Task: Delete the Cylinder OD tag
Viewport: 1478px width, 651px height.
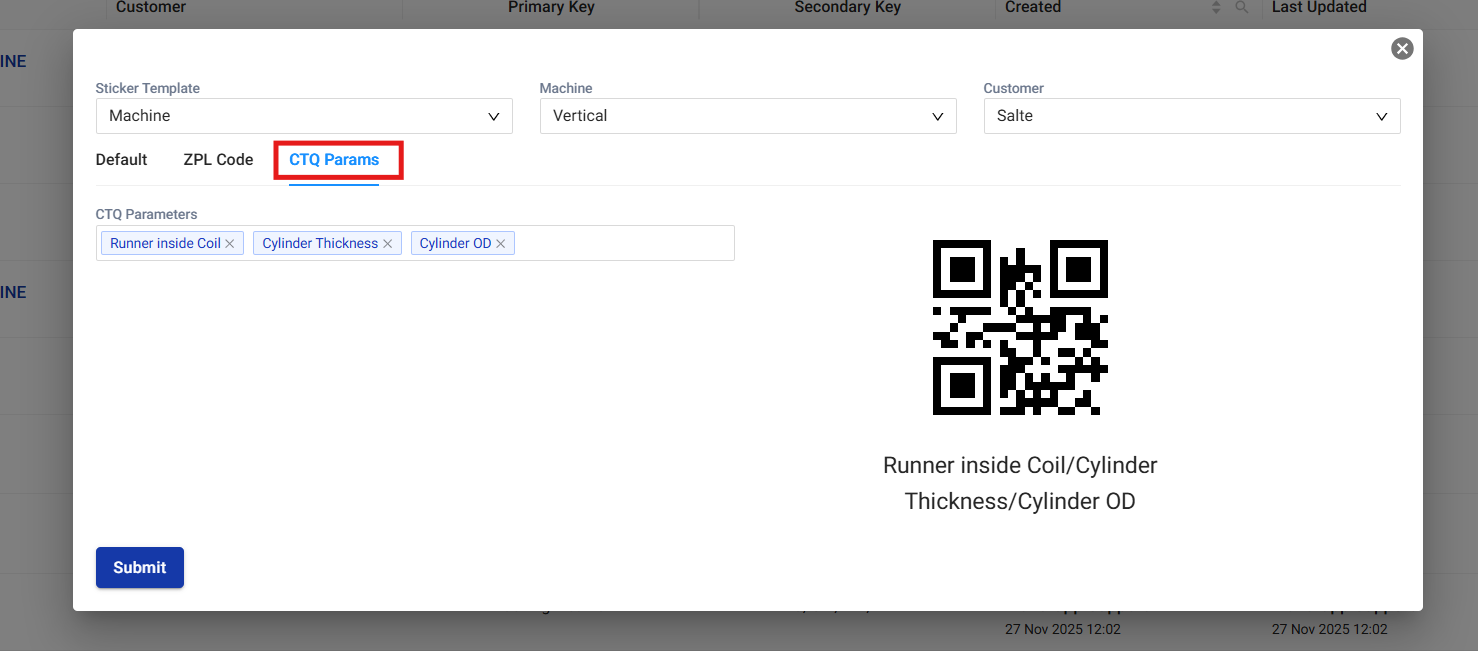Action: (x=501, y=244)
